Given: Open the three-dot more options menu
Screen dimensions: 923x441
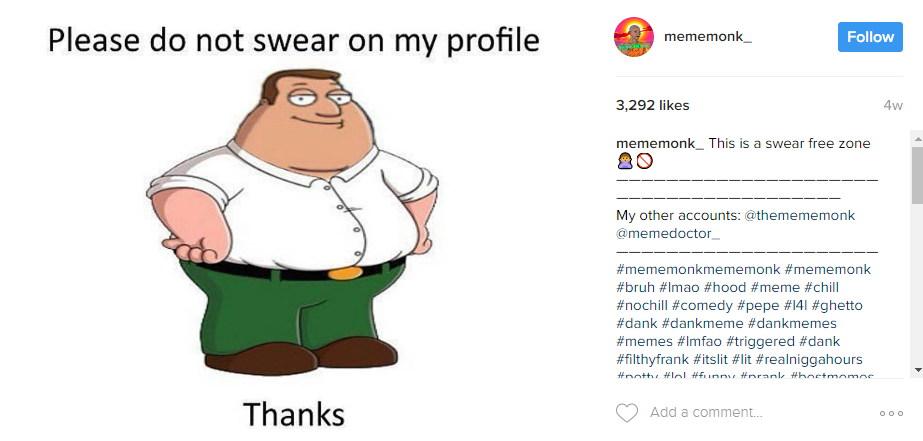Looking at the screenshot, I should click(x=891, y=413).
